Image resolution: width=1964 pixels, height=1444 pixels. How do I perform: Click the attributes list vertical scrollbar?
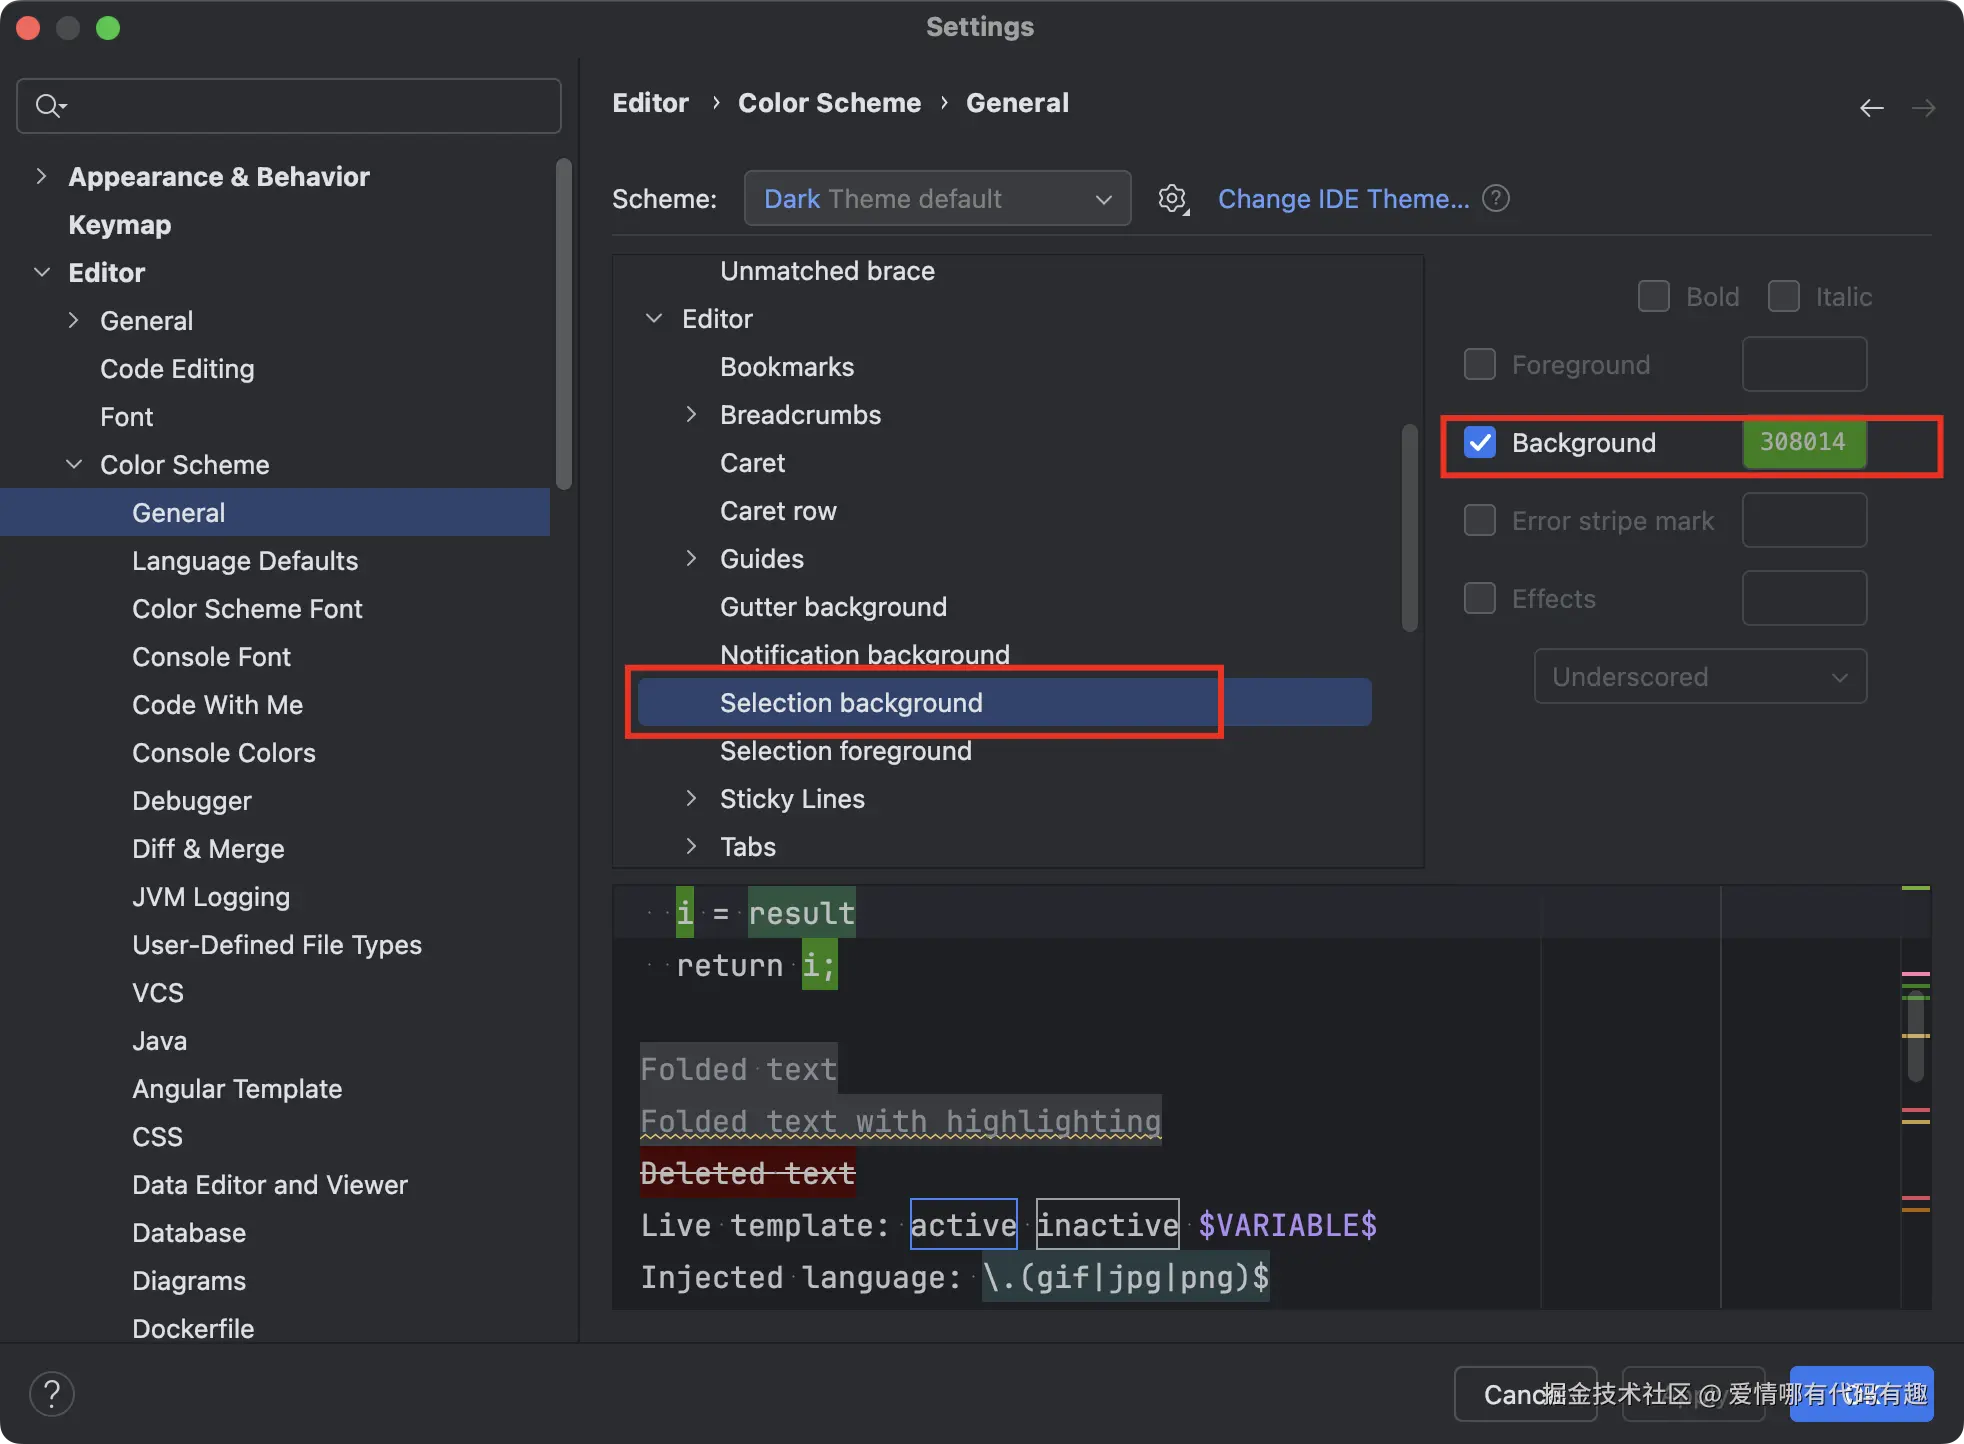(x=1410, y=528)
